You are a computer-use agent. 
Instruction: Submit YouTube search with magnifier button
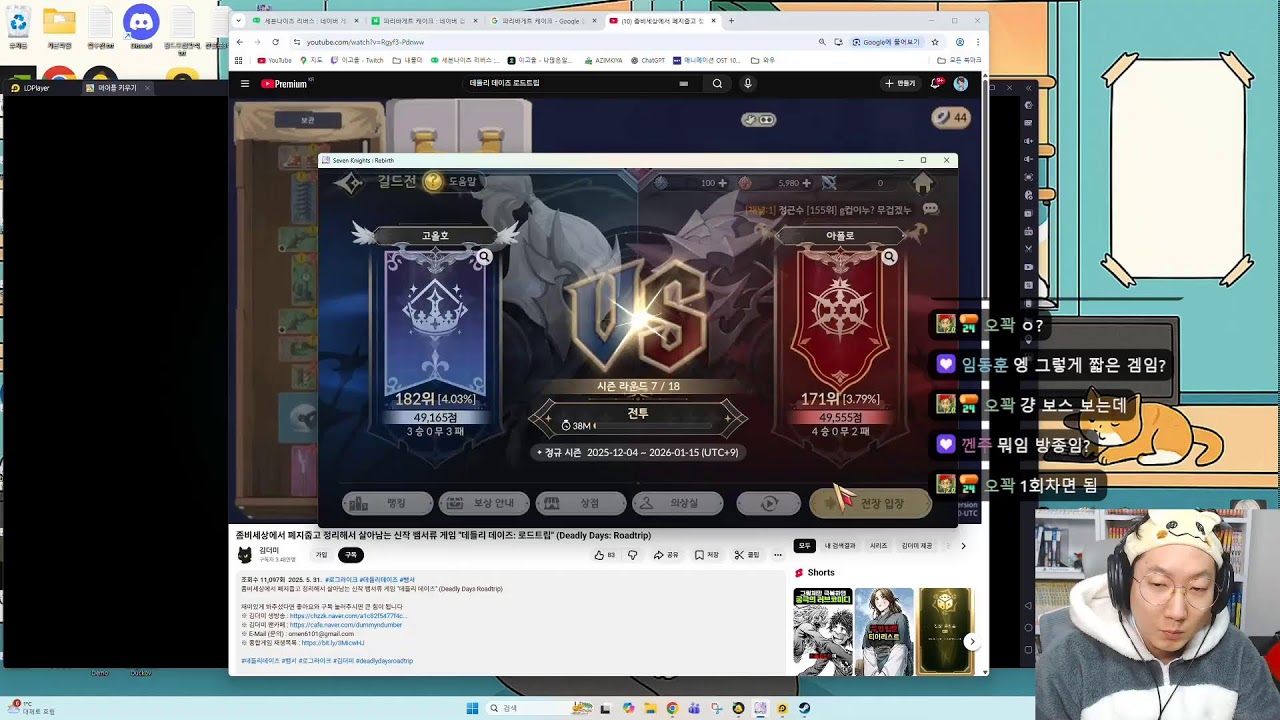click(x=717, y=84)
